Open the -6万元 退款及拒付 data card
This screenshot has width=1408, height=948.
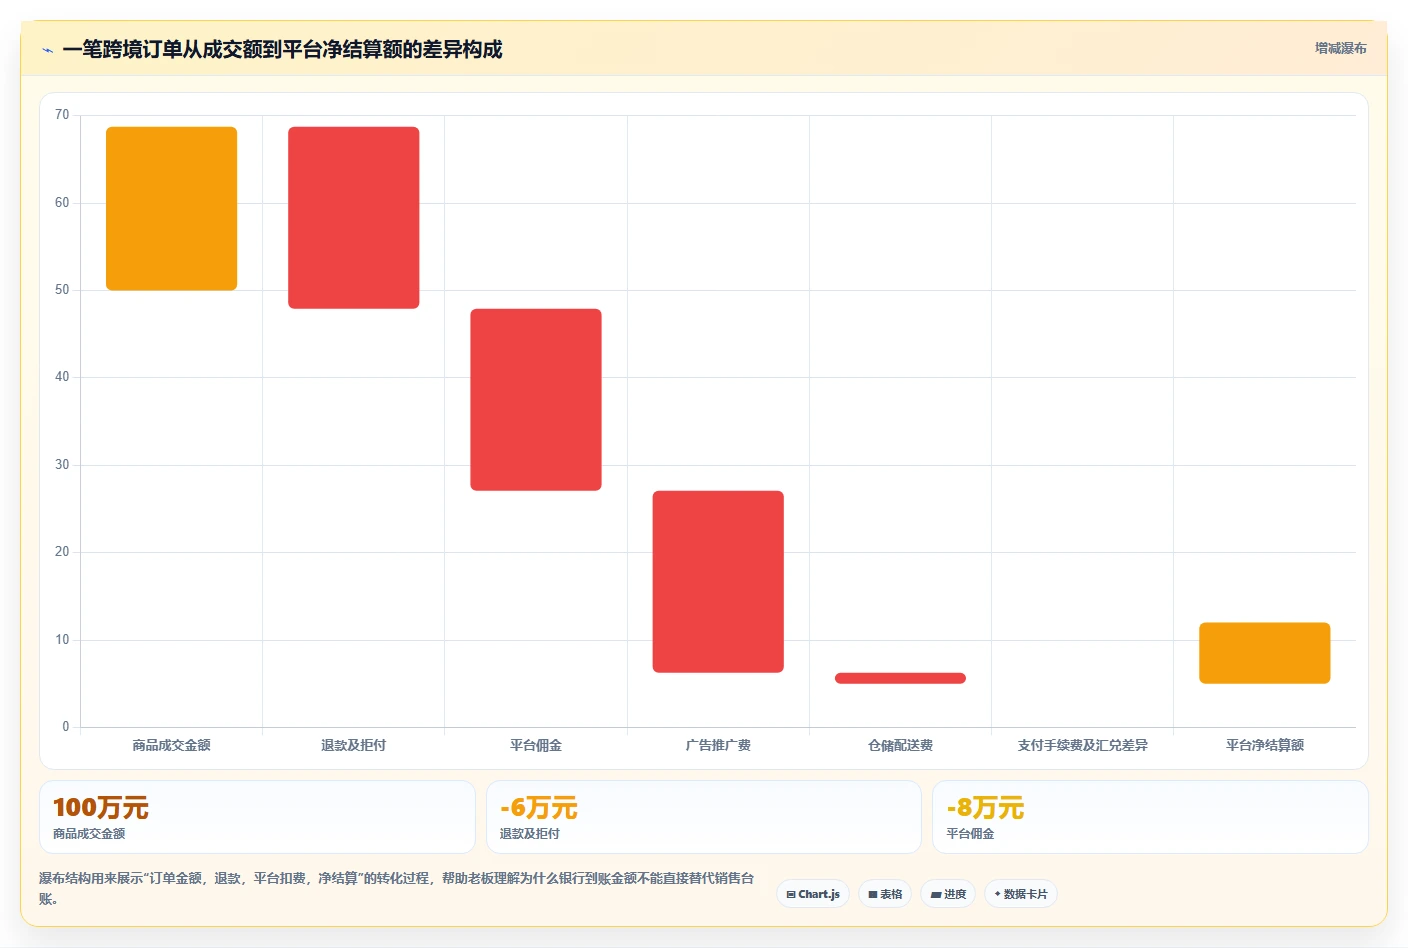coord(704,817)
